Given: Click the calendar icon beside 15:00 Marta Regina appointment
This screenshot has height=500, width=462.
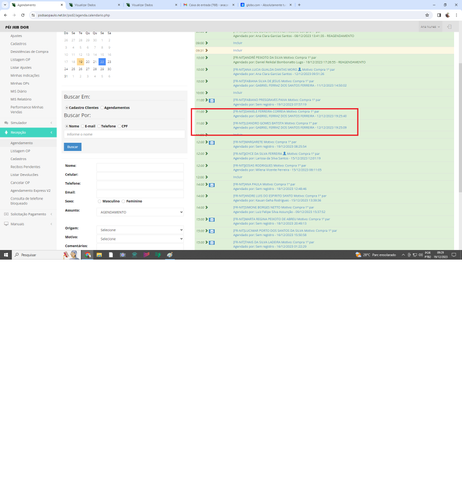Looking at the screenshot, I should coord(212,220).
